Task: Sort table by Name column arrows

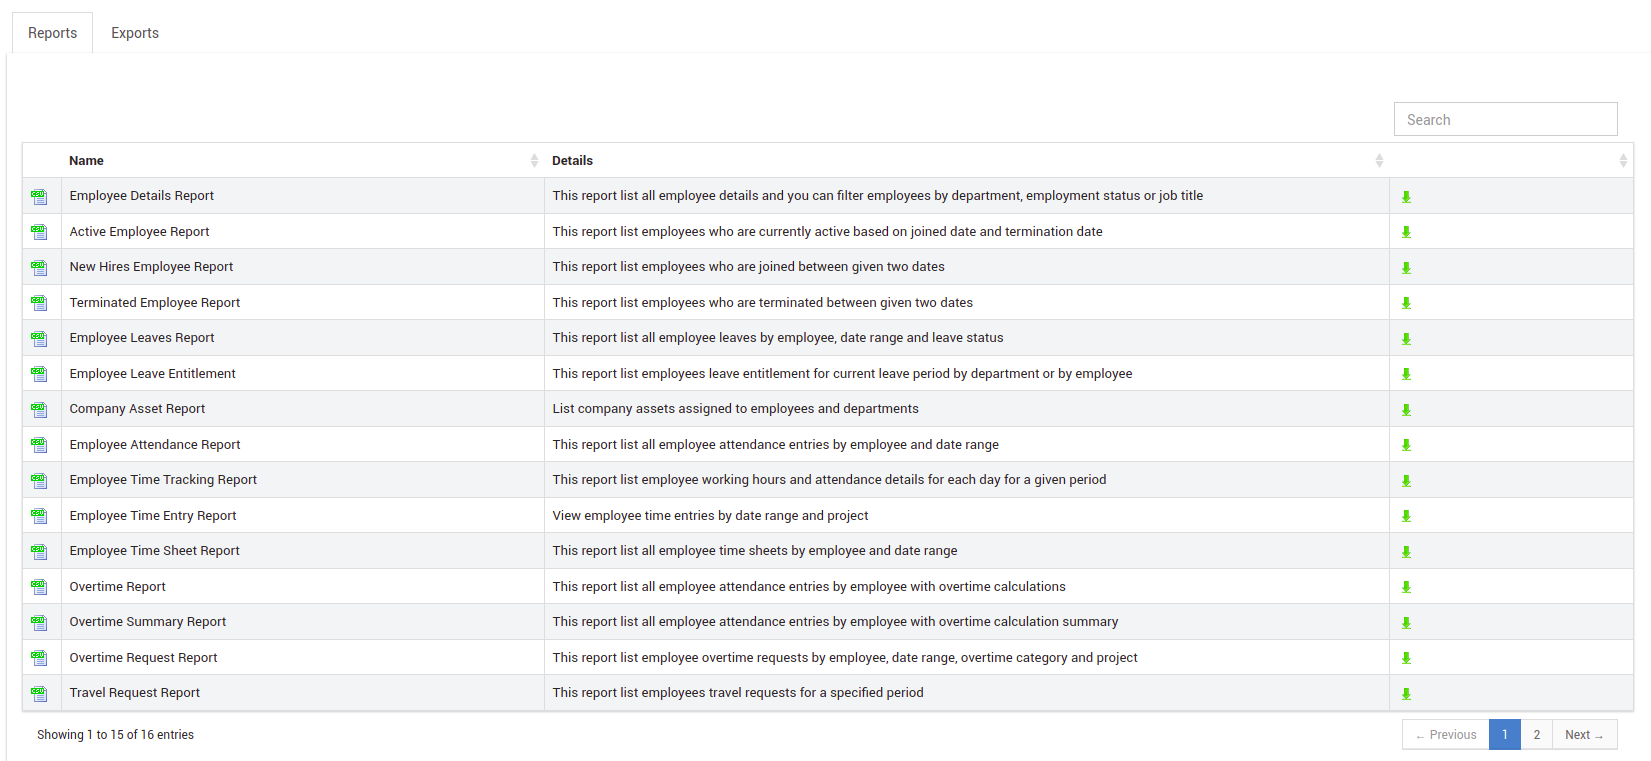Action: [x=534, y=161]
